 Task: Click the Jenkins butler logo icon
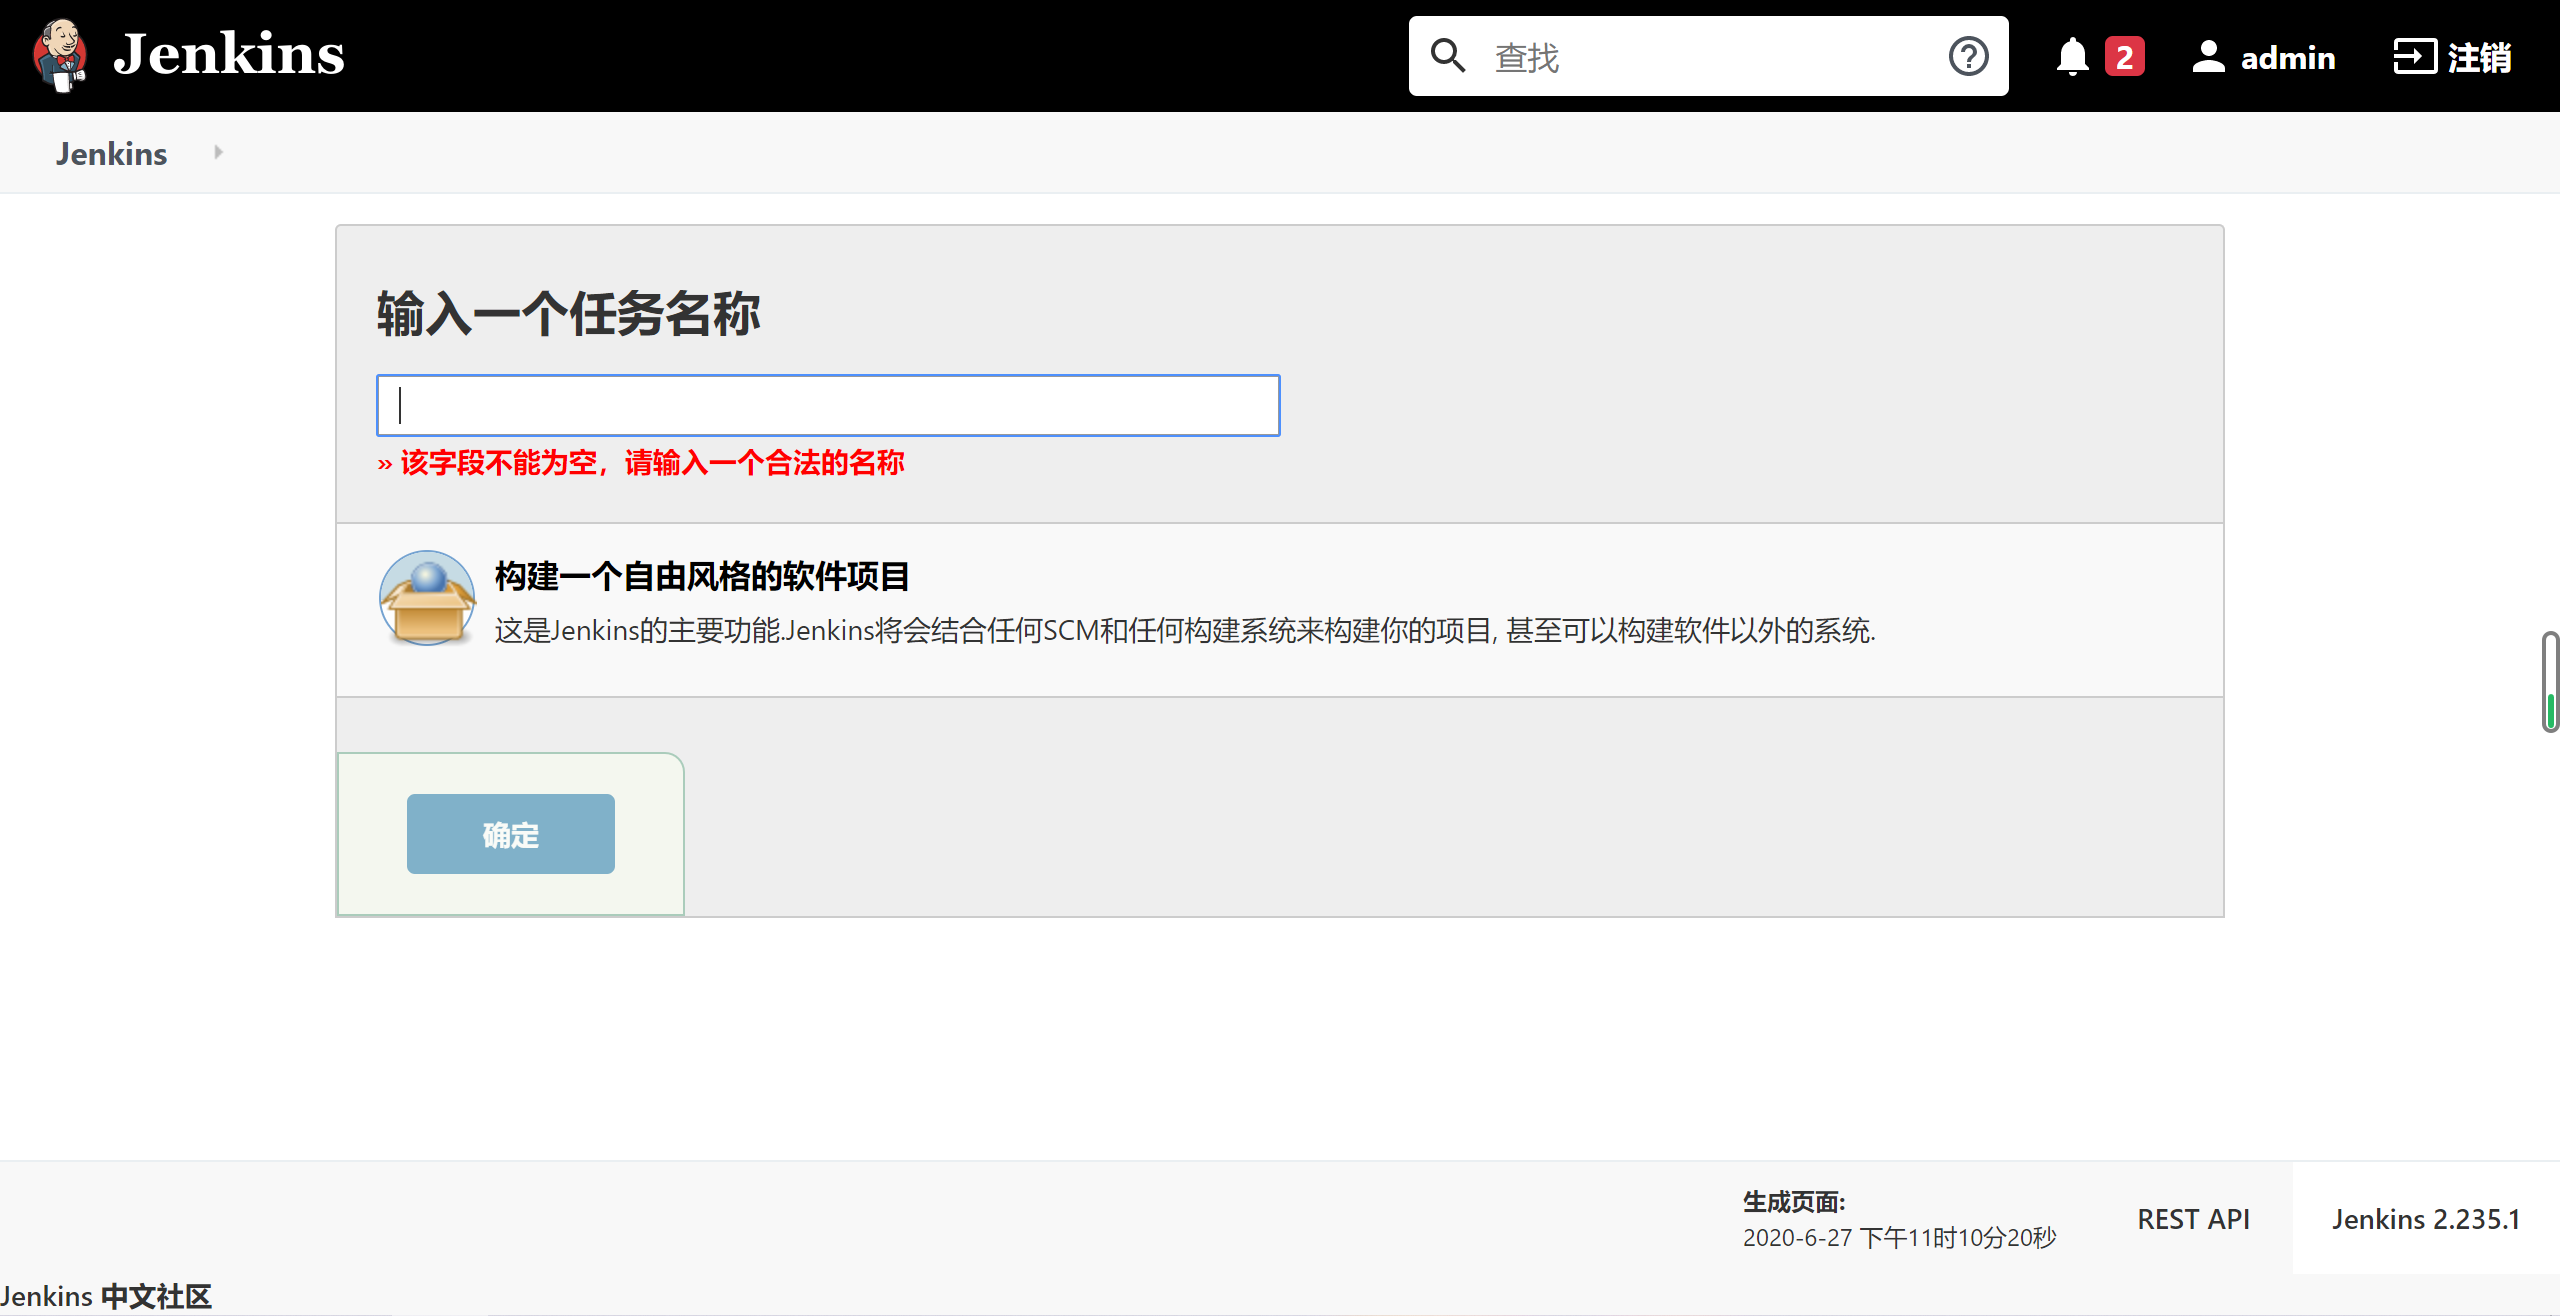(59, 55)
